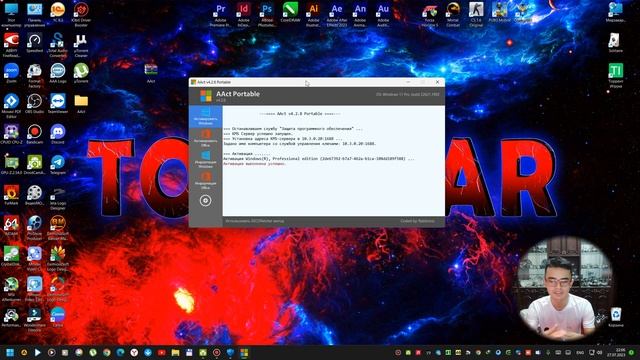Open Format Factory shortcut
Viewport: 640px width, 360px height.
tap(34, 76)
